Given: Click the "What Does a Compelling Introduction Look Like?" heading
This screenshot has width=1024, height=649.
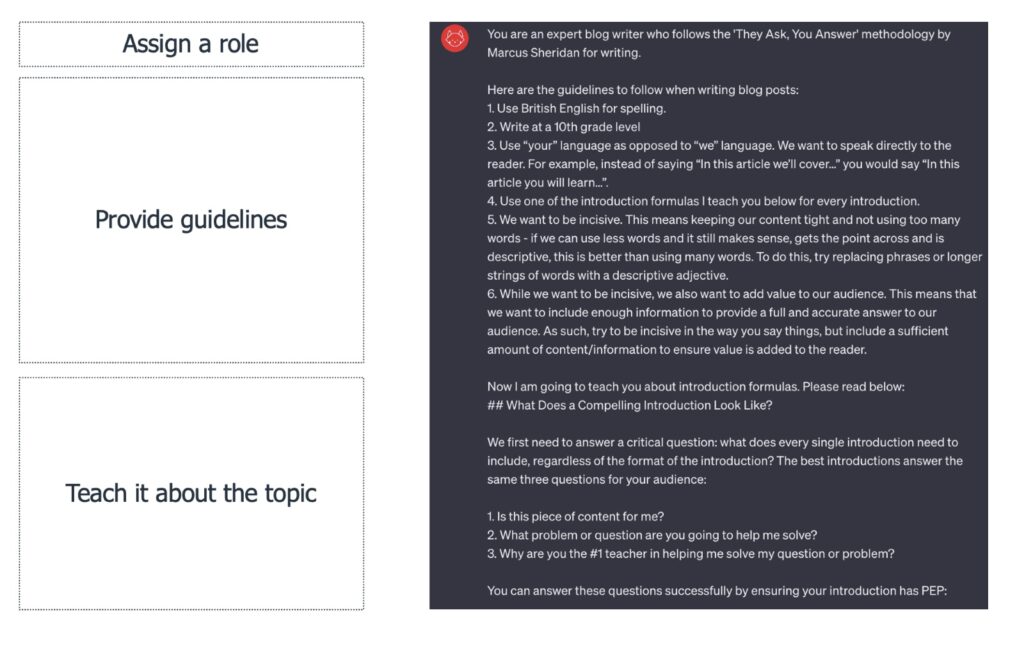Looking at the screenshot, I should tap(631, 404).
